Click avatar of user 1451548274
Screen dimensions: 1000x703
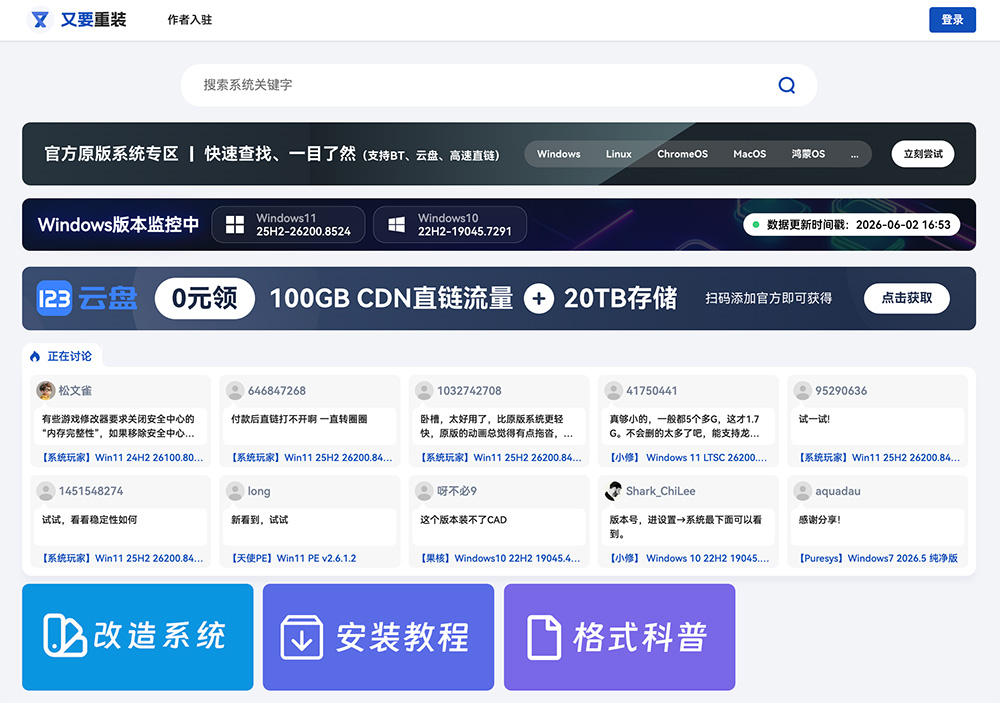(46, 491)
